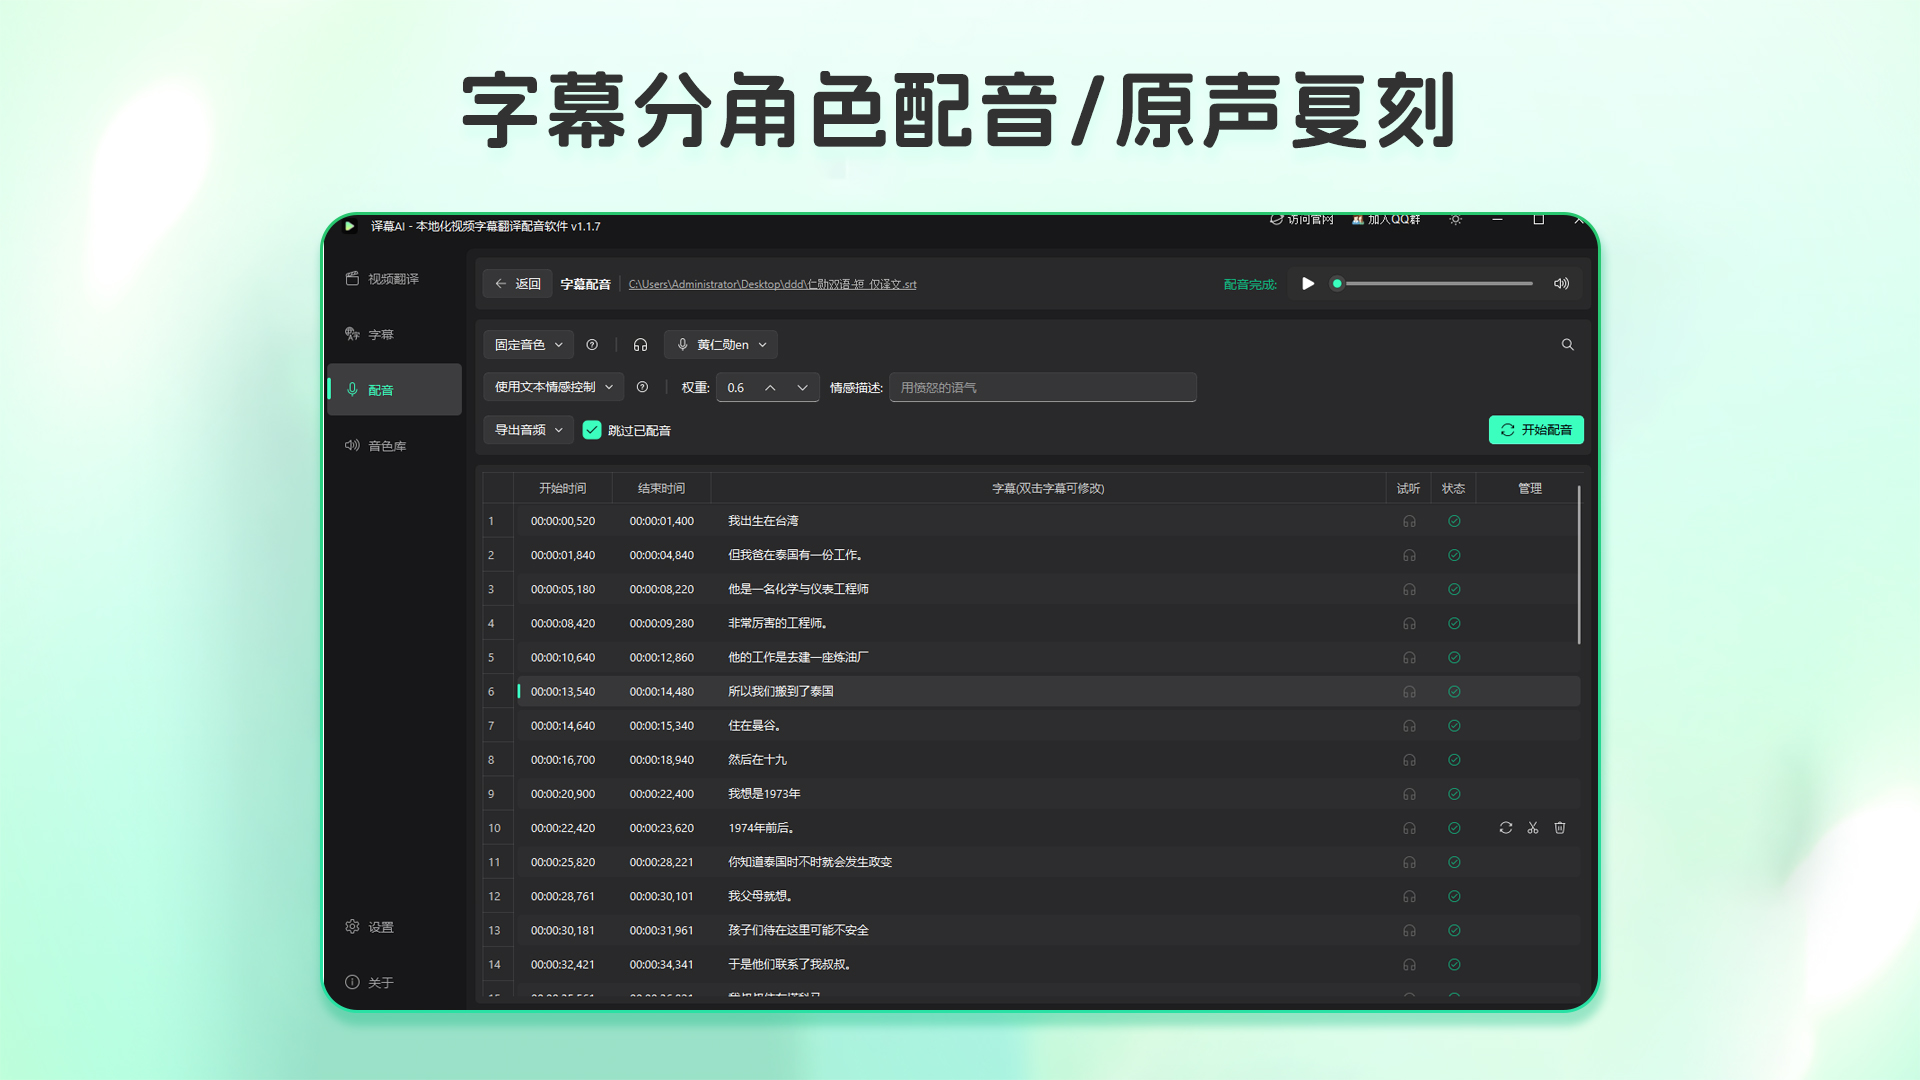Open the srt file path link
The image size is (1920, 1080).
point(772,285)
